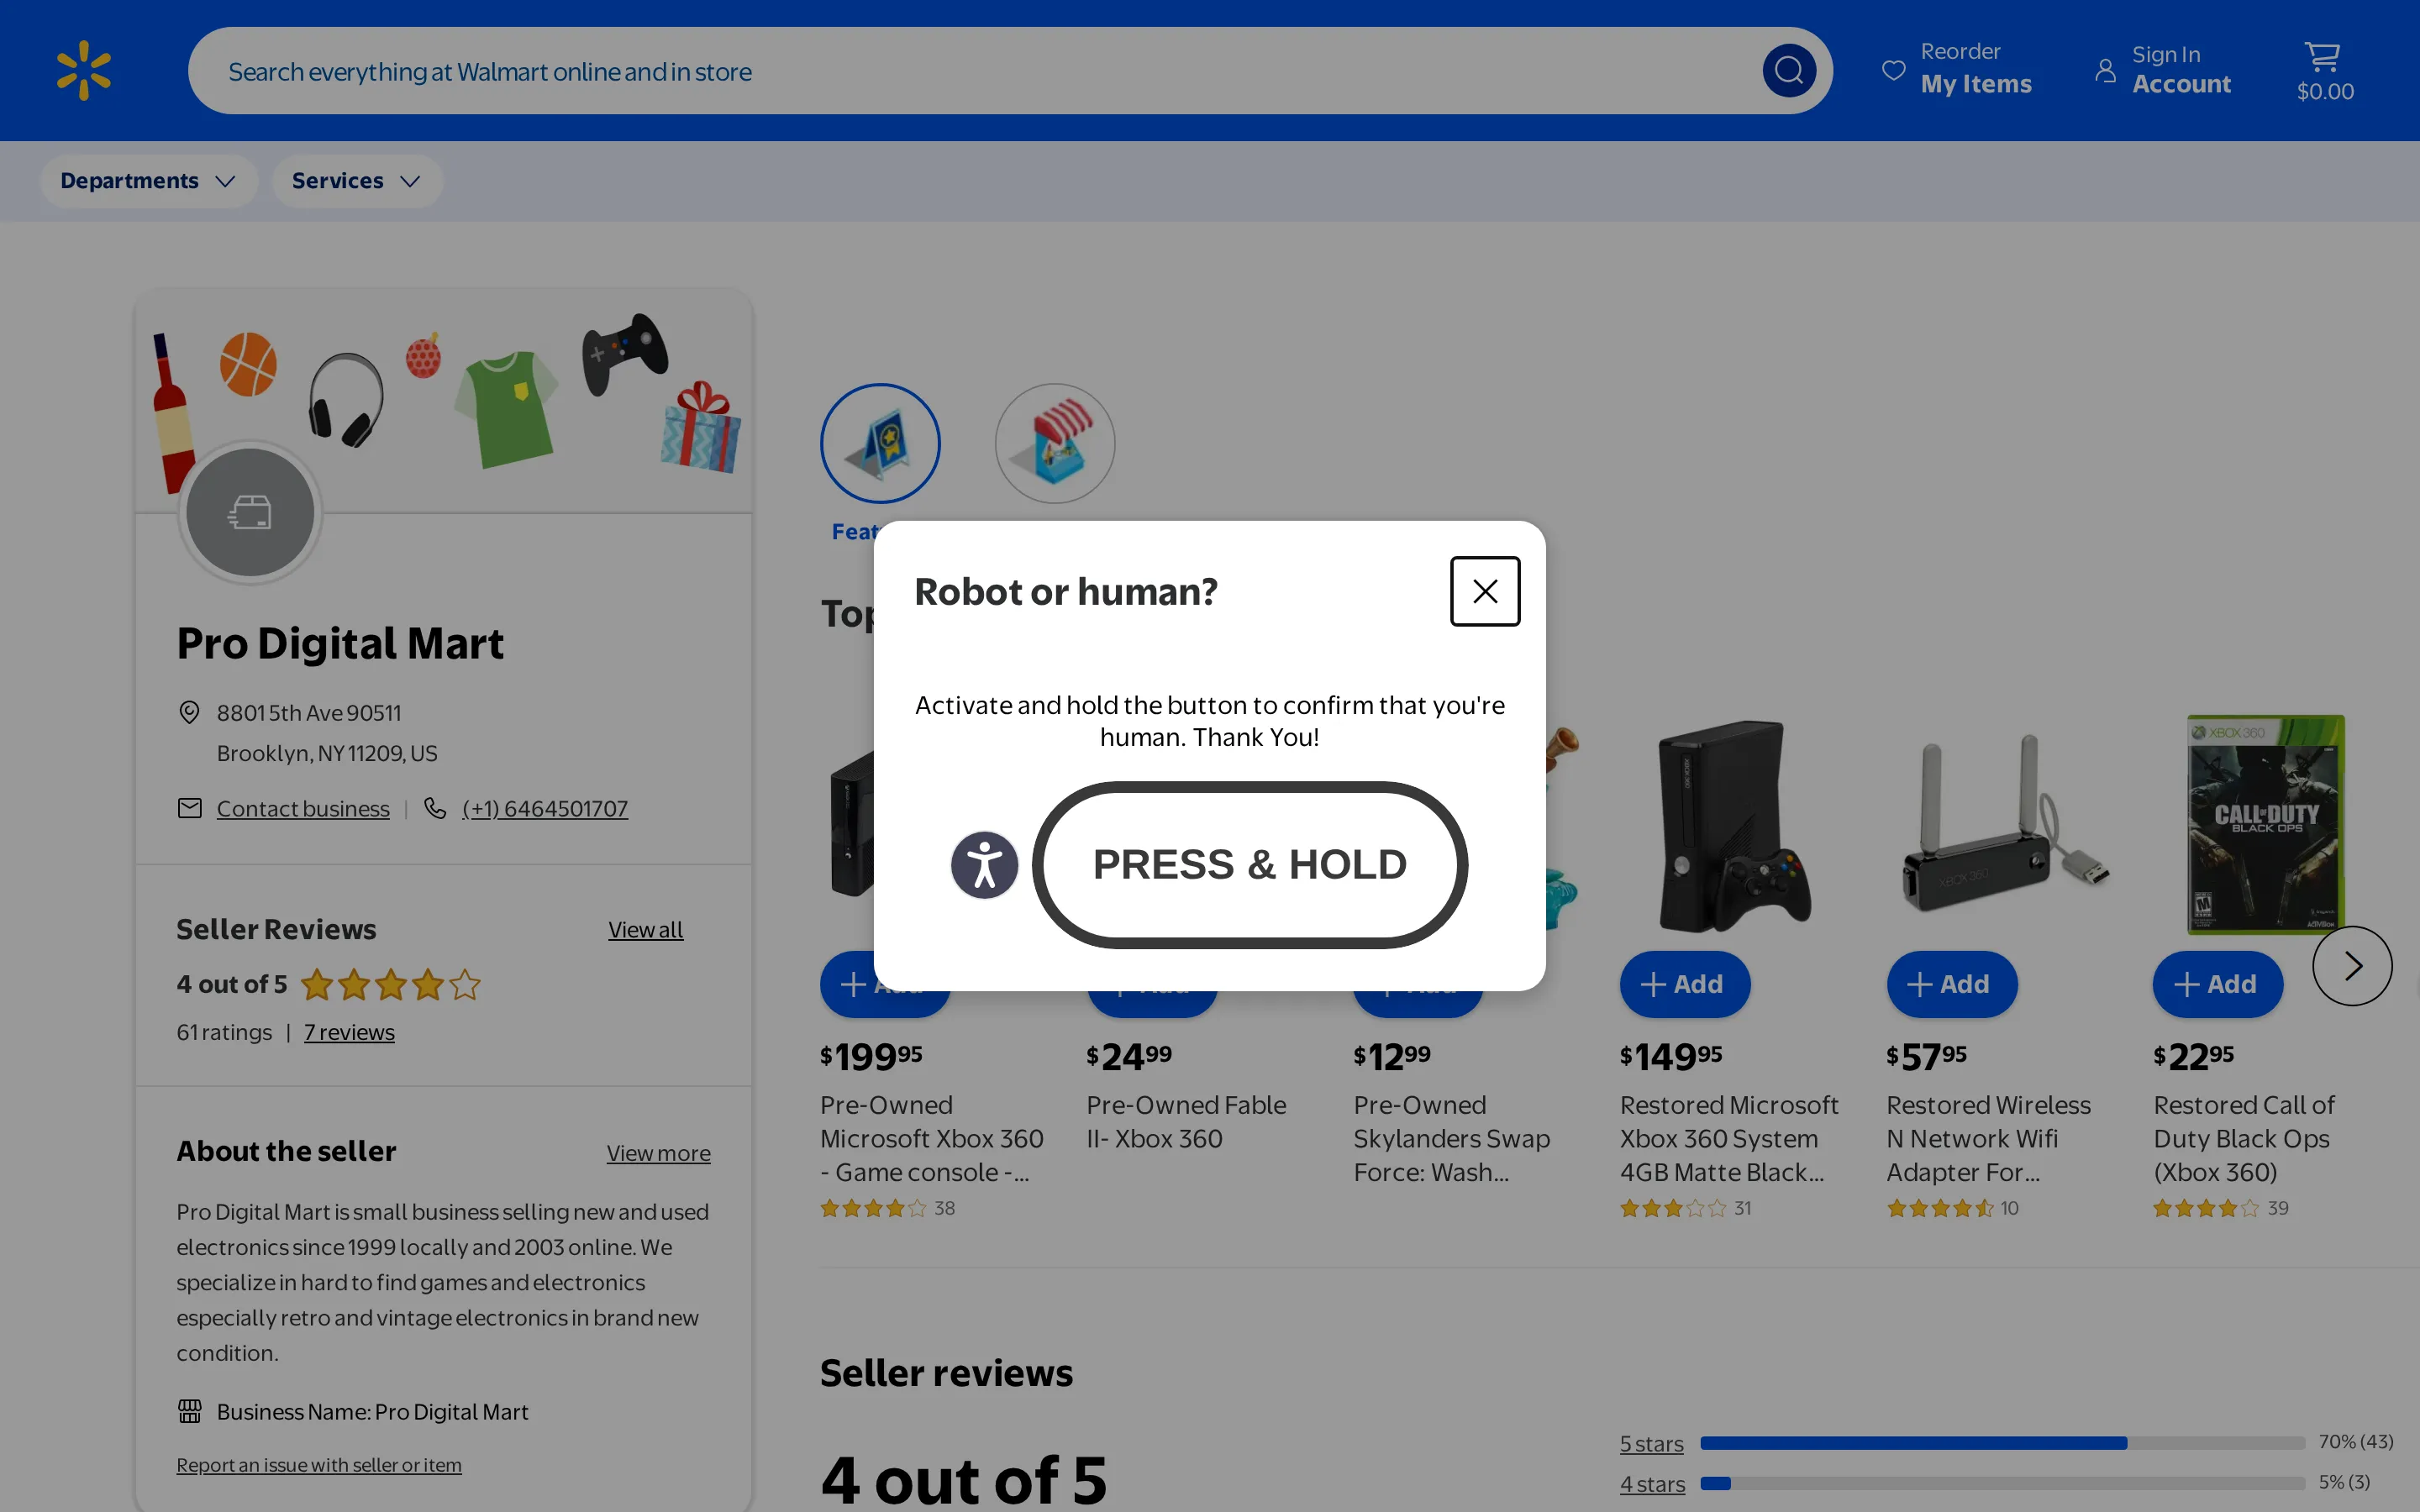This screenshot has height=1512, width=2420.
Task: Add the $22.95 Call of Duty to cart
Action: click(x=2218, y=984)
